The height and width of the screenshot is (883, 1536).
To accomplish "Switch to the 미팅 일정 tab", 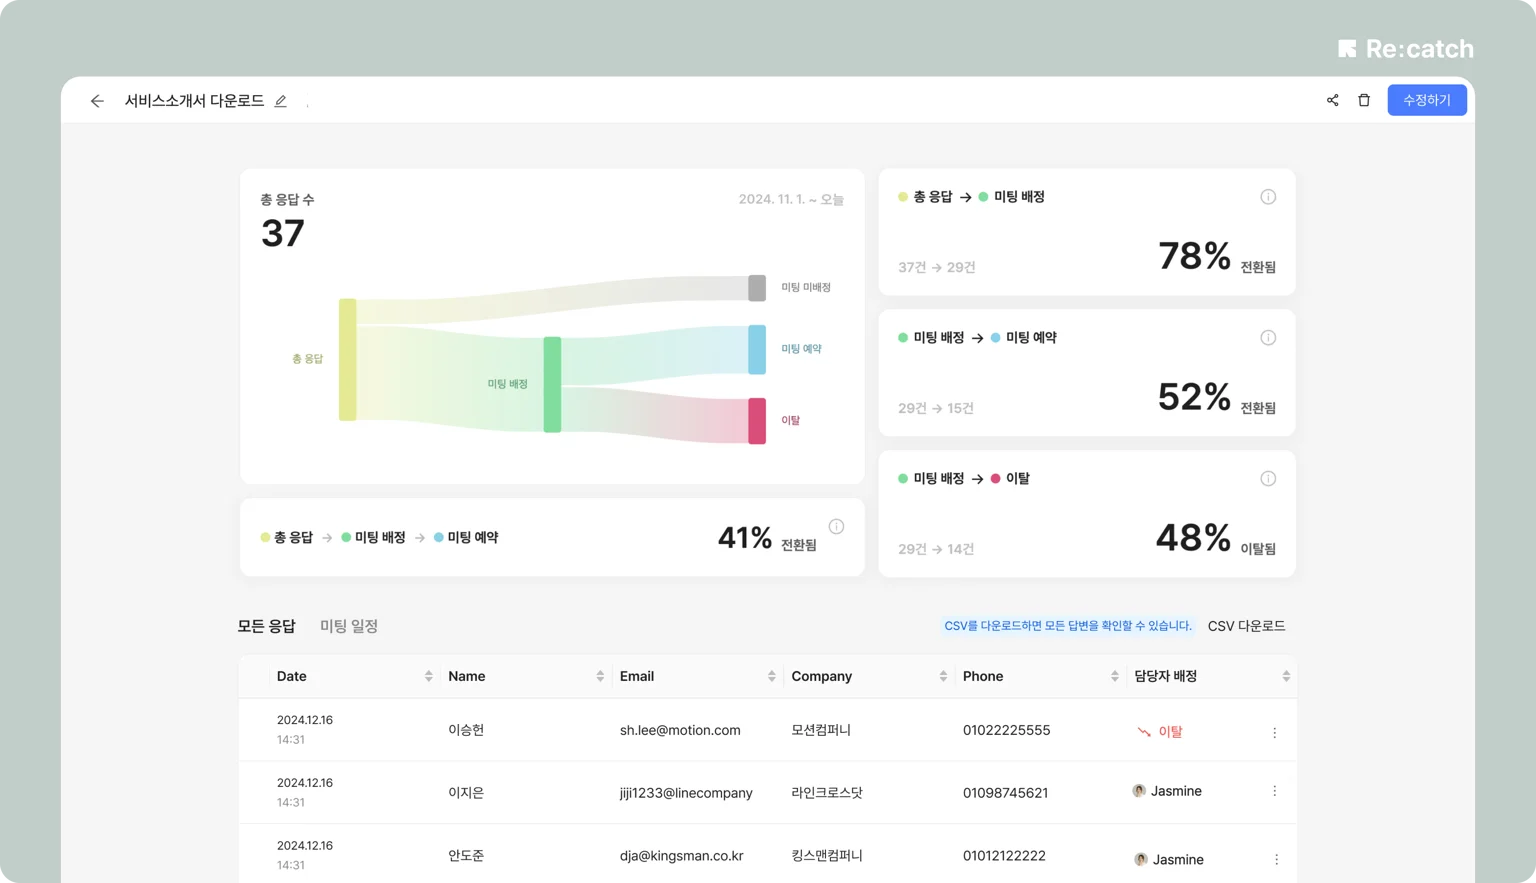I will (x=349, y=626).
